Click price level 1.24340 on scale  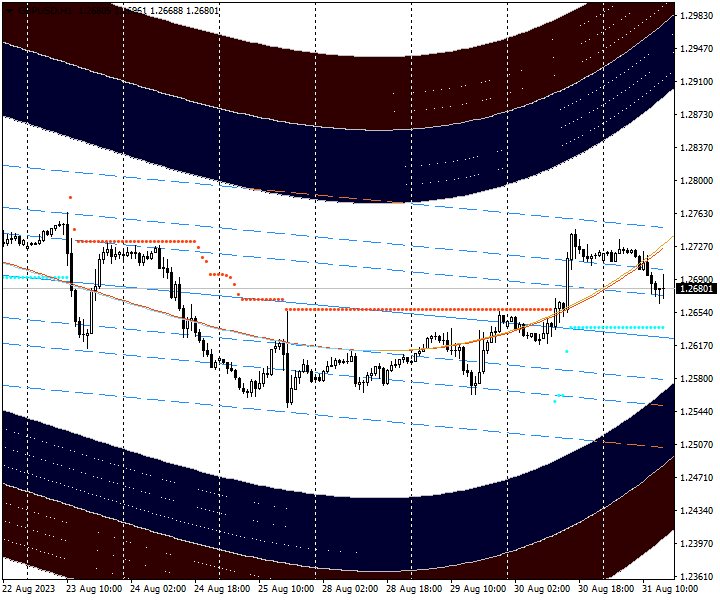click(x=697, y=510)
